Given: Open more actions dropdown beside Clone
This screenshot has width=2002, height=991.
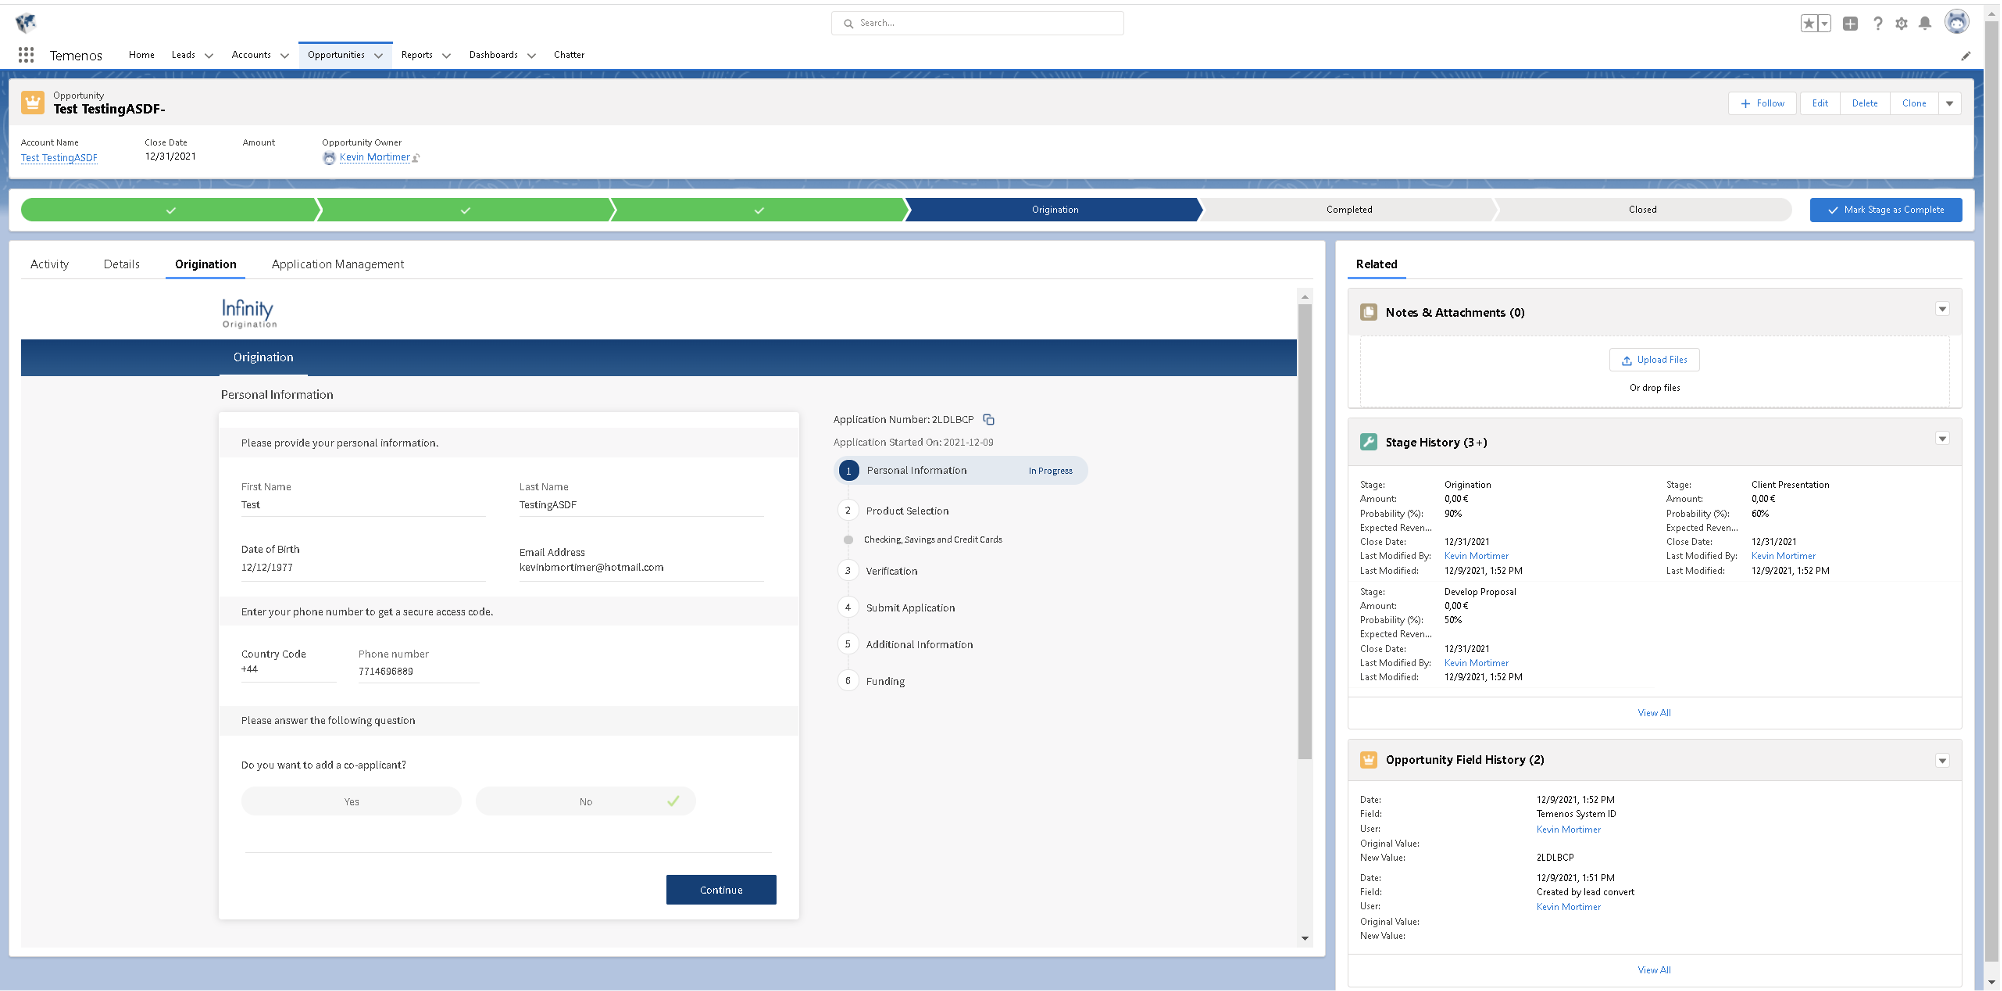Looking at the screenshot, I should tap(1949, 103).
